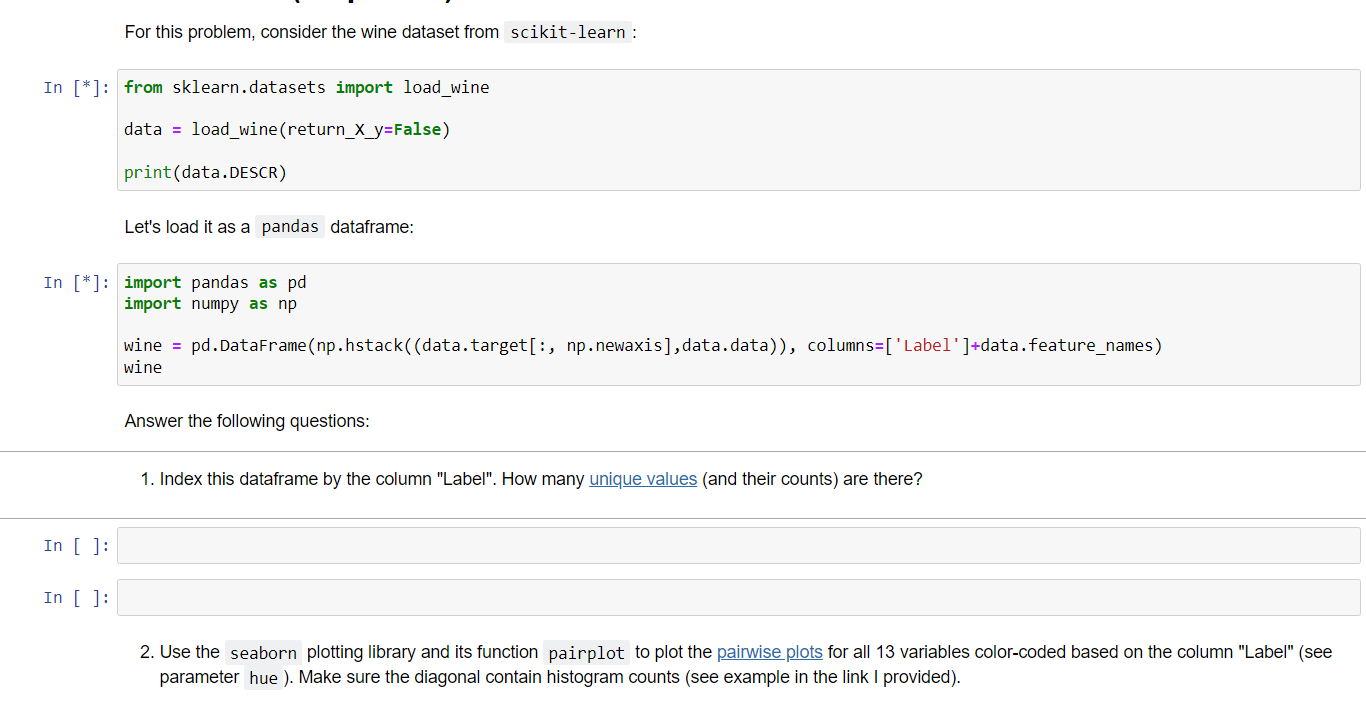Click the In [*] prompt of the first cell
The height and width of the screenshot is (706, 1366).
pyautogui.click(x=73, y=88)
